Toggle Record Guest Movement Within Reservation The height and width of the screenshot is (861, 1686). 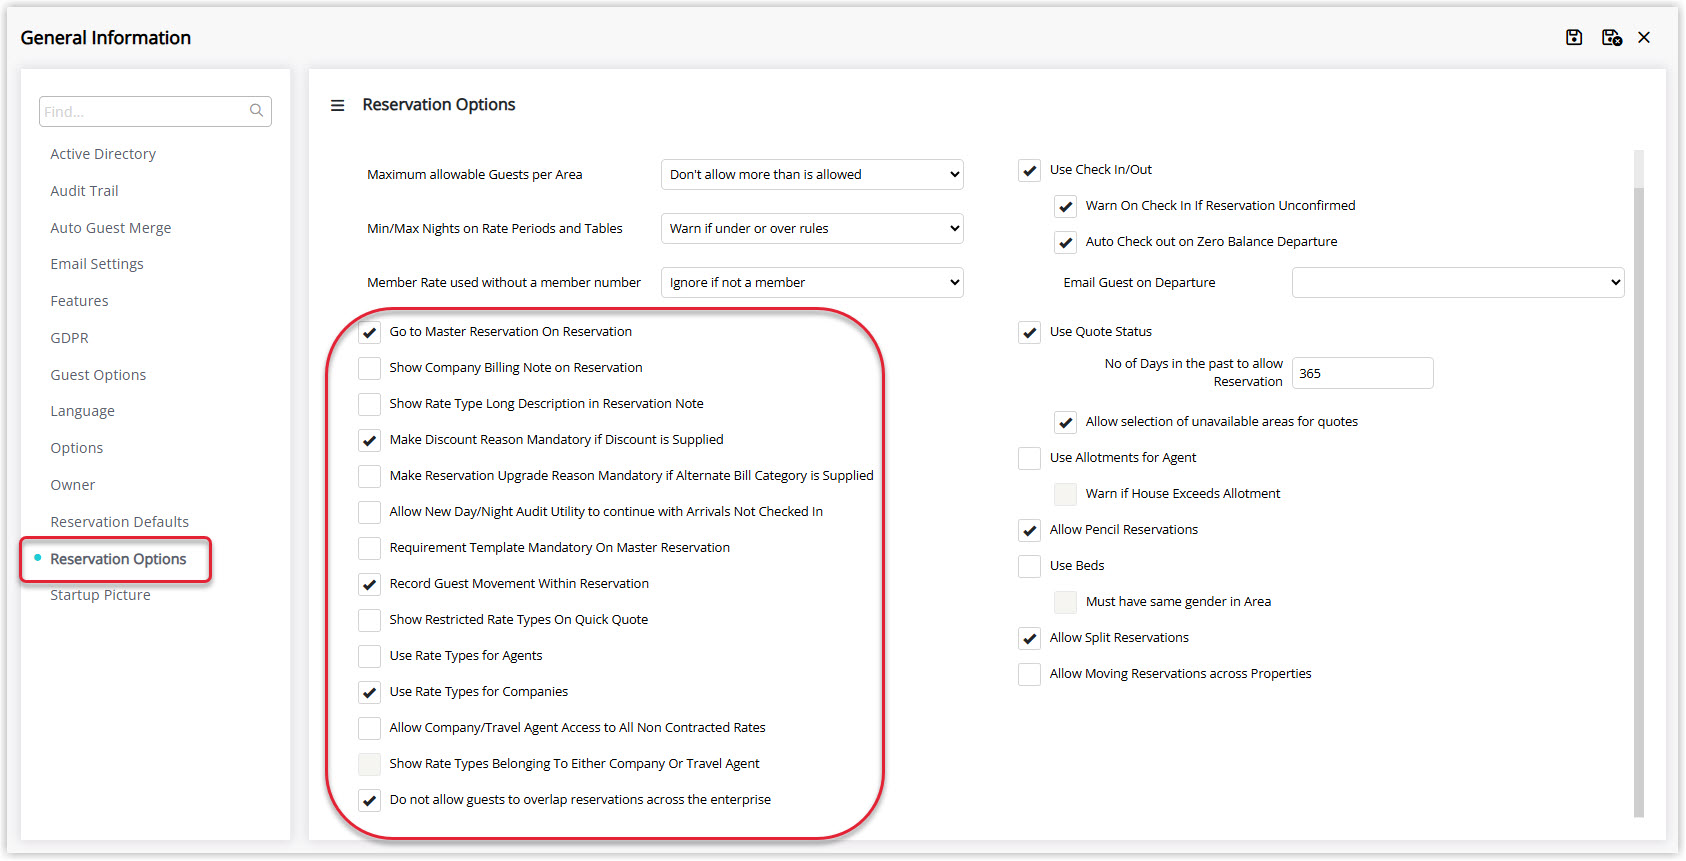(x=370, y=584)
